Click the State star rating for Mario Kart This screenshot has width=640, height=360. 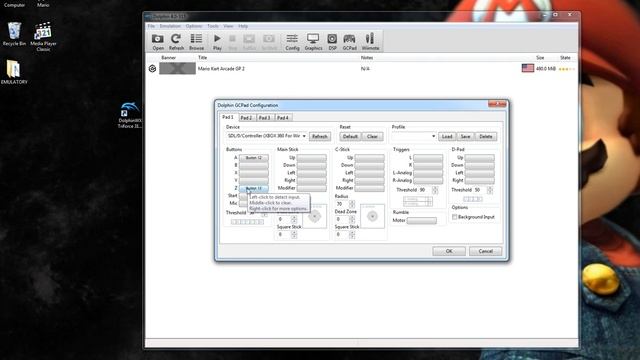[x=567, y=69]
